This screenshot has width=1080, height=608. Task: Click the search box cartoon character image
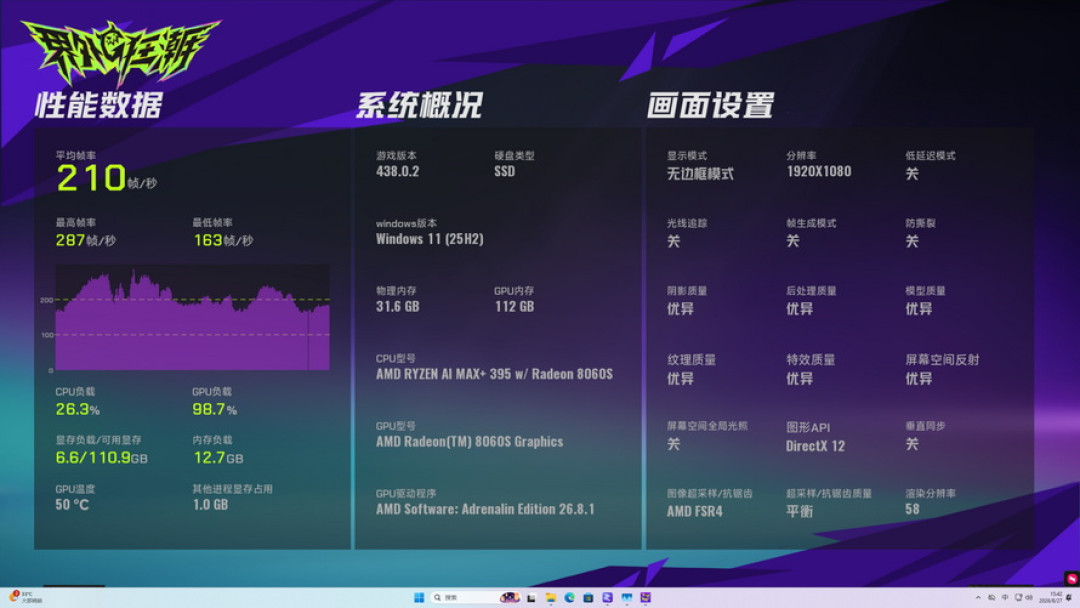coord(510,597)
